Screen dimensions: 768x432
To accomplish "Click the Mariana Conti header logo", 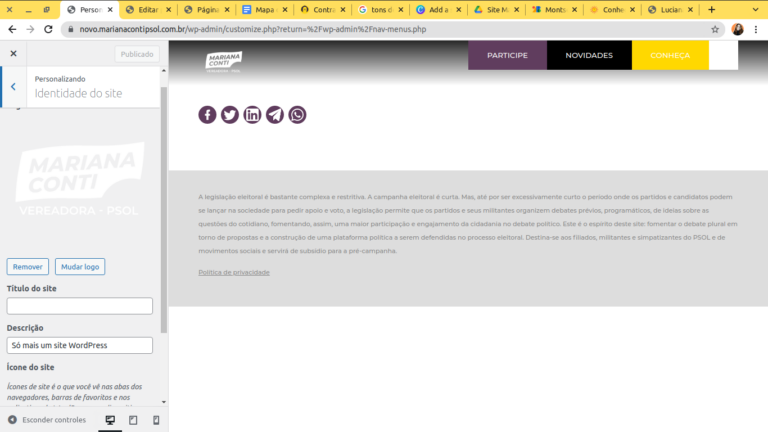I will (224, 62).
